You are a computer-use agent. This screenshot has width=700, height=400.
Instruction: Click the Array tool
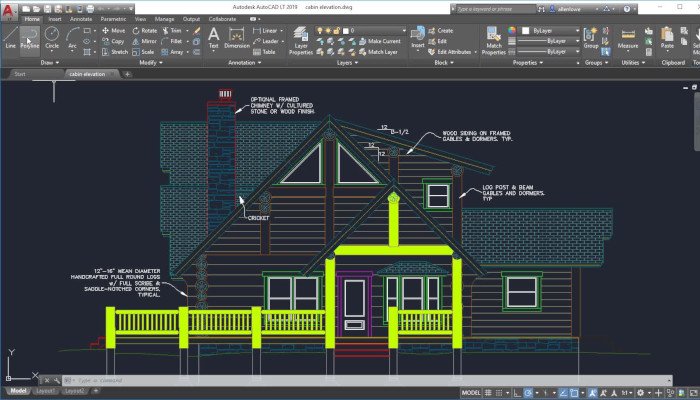click(x=172, y=52)
